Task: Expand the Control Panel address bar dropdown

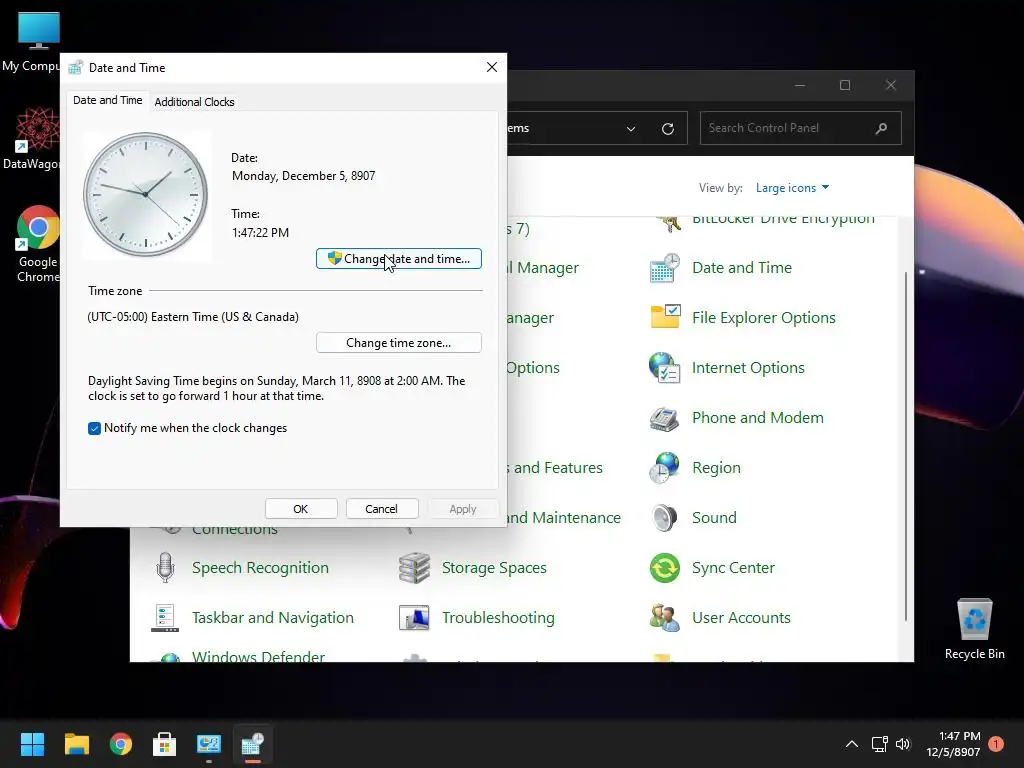Action: point(631,129)
